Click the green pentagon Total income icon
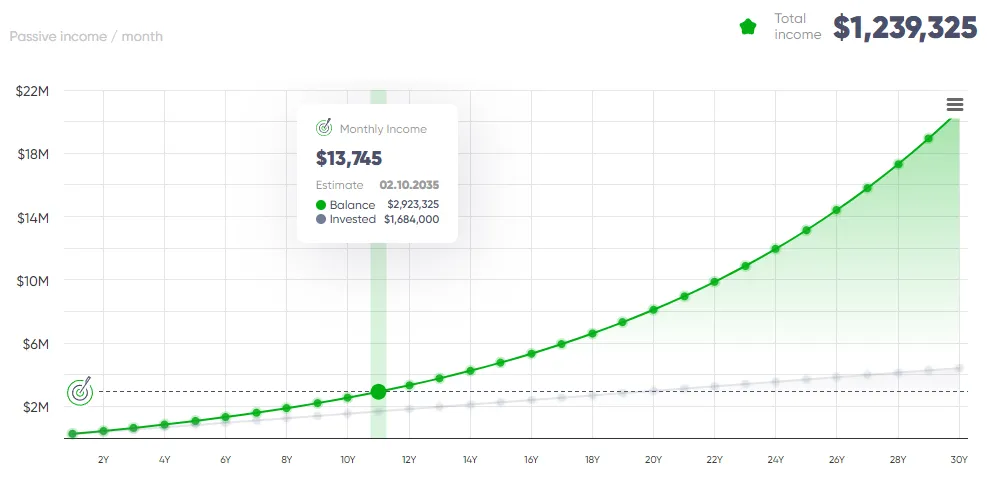The height and width of the screenshot is (481, 987). pyautogui.click(x=748, y=27)
